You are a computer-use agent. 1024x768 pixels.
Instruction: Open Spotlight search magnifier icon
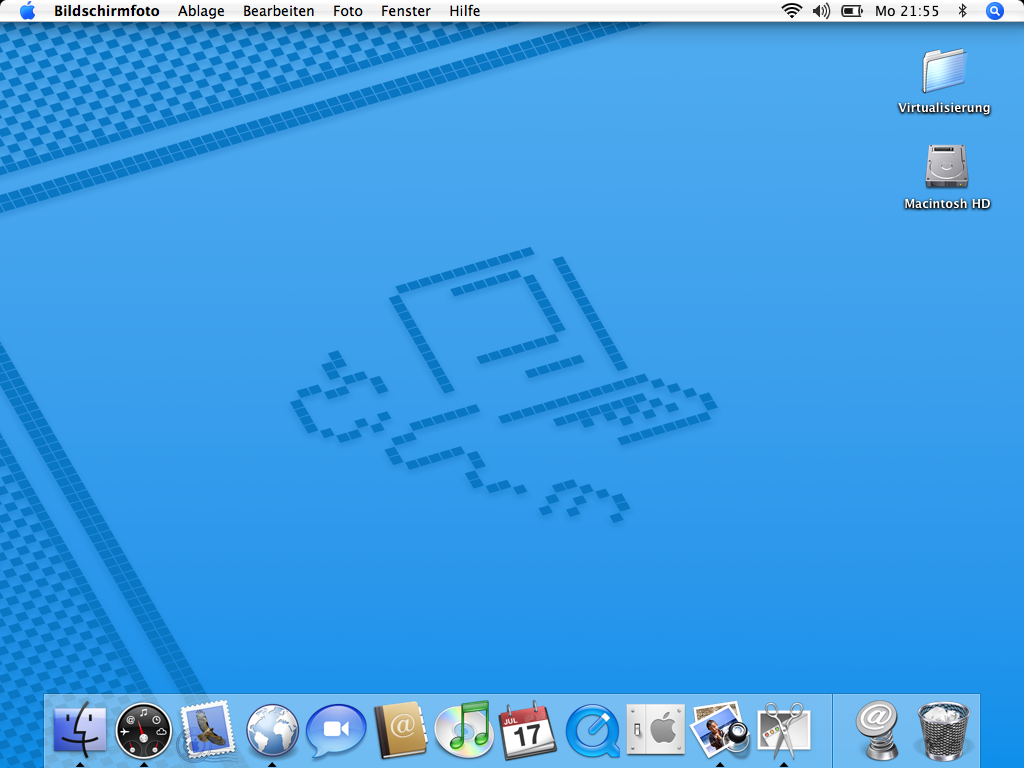995,11
